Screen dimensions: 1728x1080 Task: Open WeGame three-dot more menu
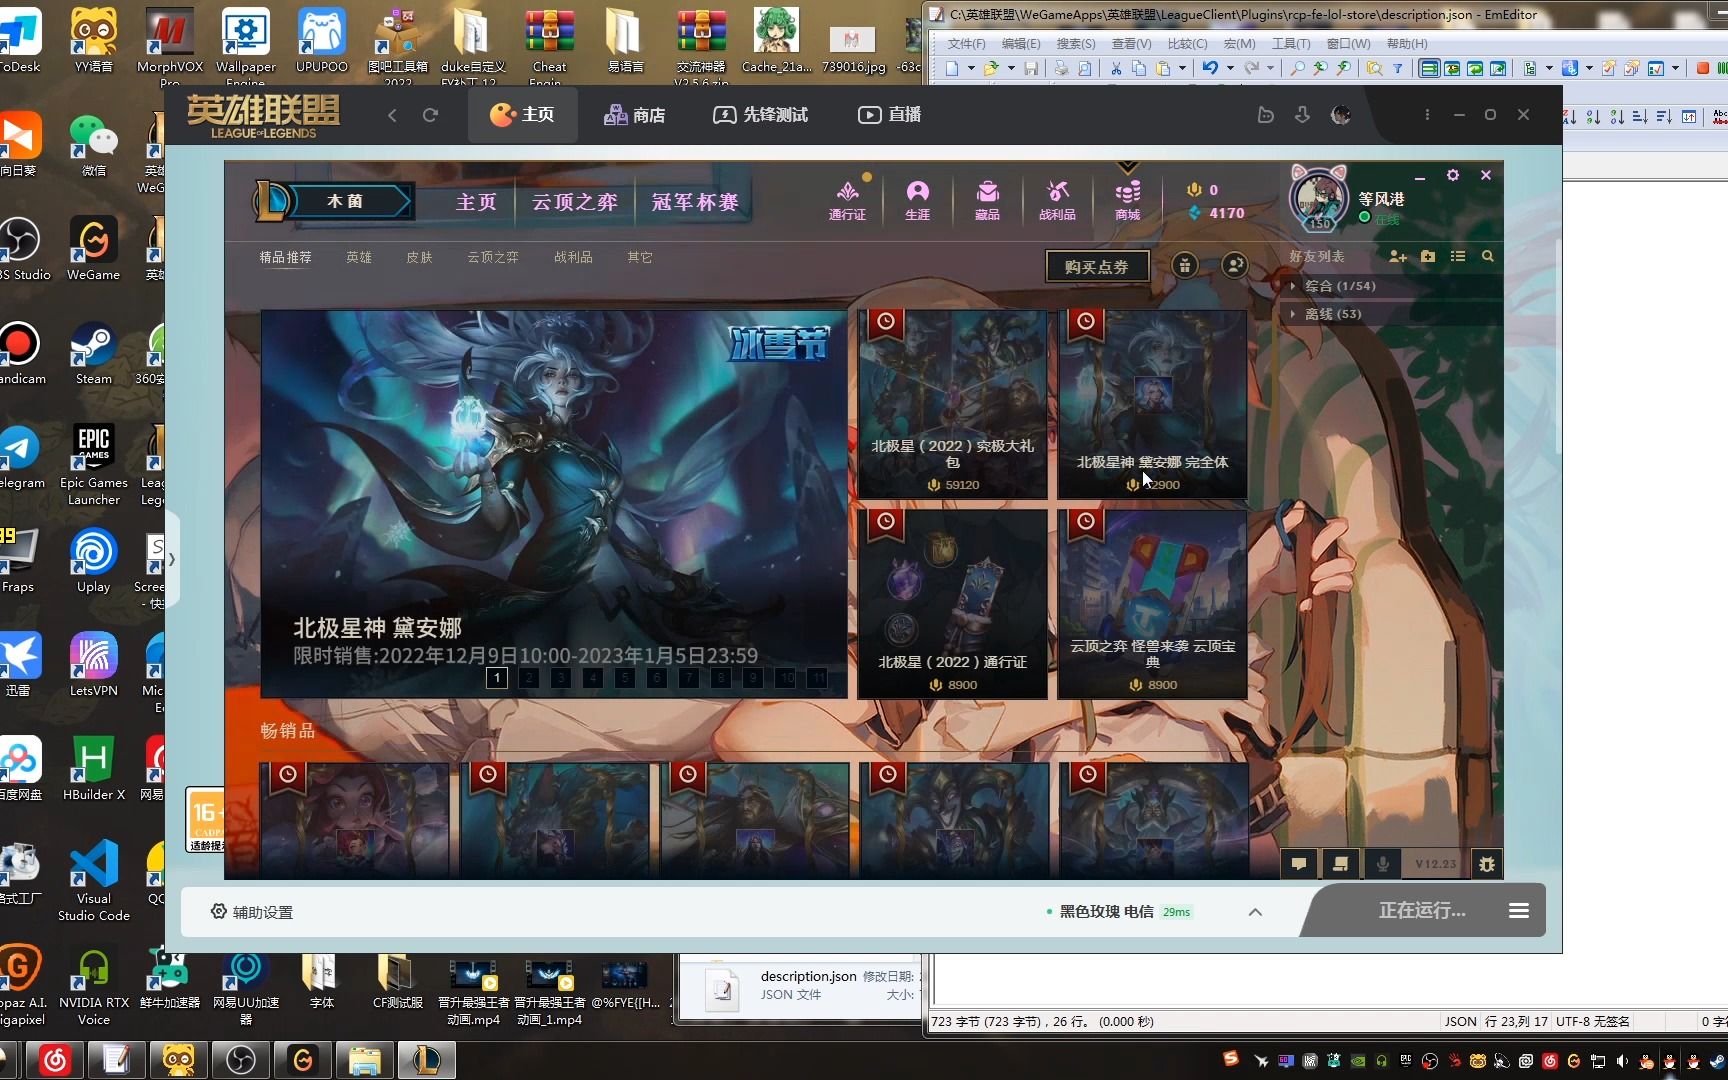pos(1427,115)
